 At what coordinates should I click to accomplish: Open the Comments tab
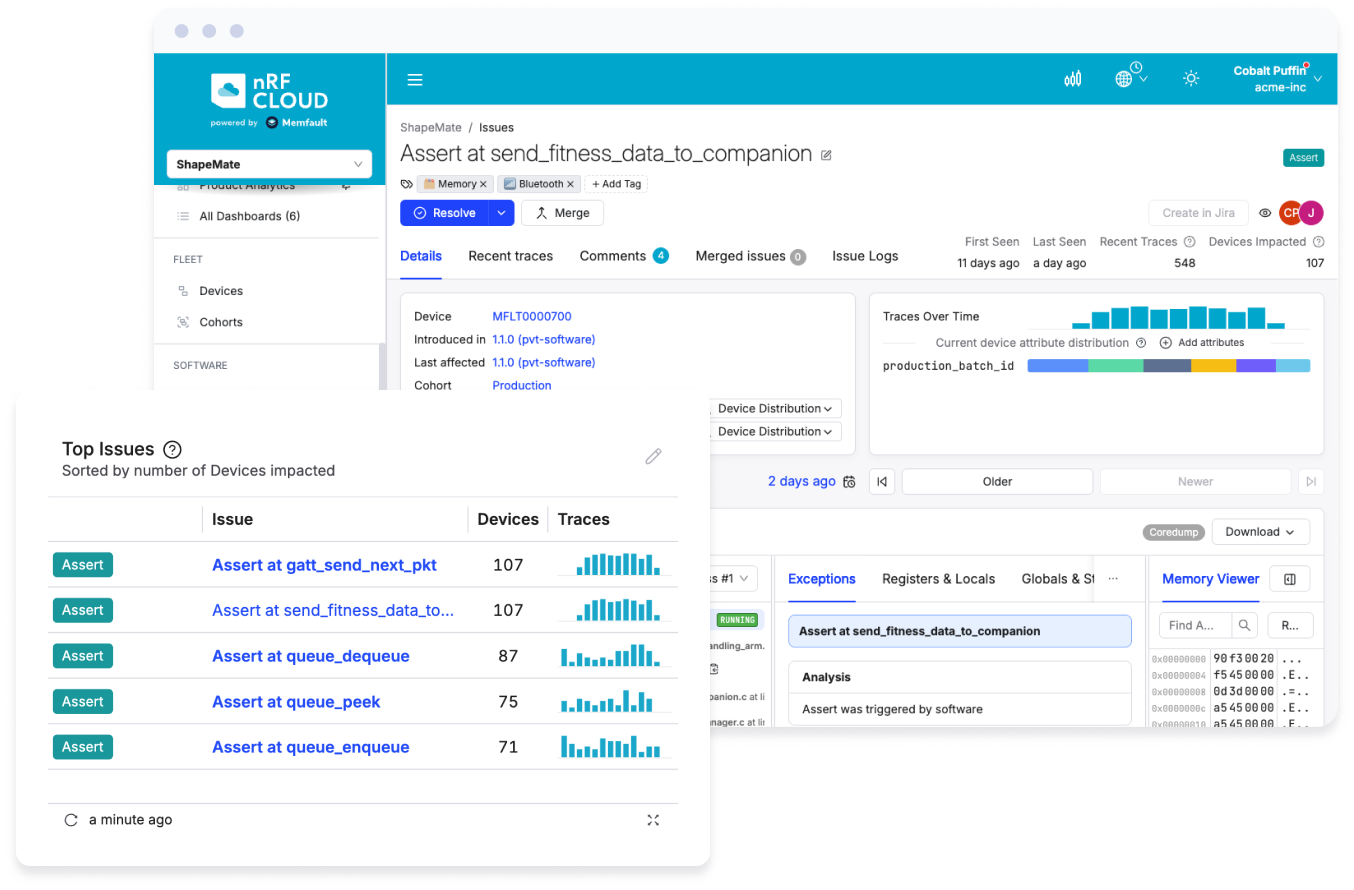point(613,256)
